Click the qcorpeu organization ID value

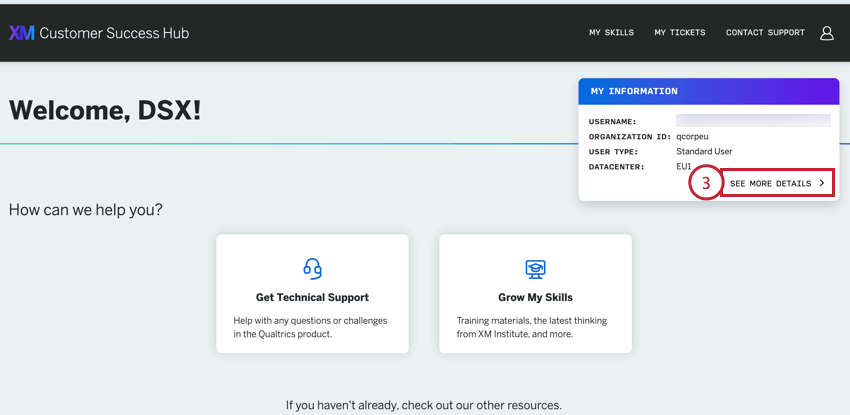point(692,137)
